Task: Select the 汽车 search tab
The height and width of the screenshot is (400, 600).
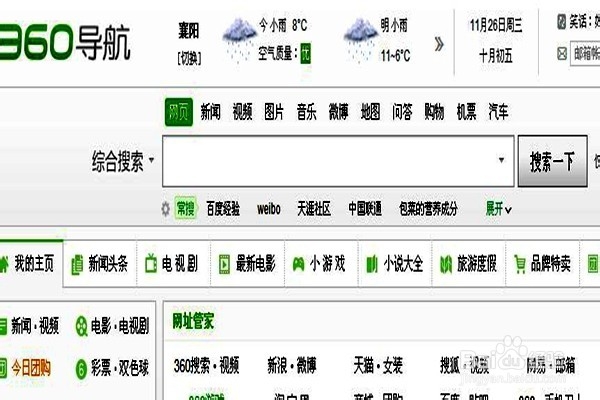Action: pyautogui.click(x=498, y=112)
